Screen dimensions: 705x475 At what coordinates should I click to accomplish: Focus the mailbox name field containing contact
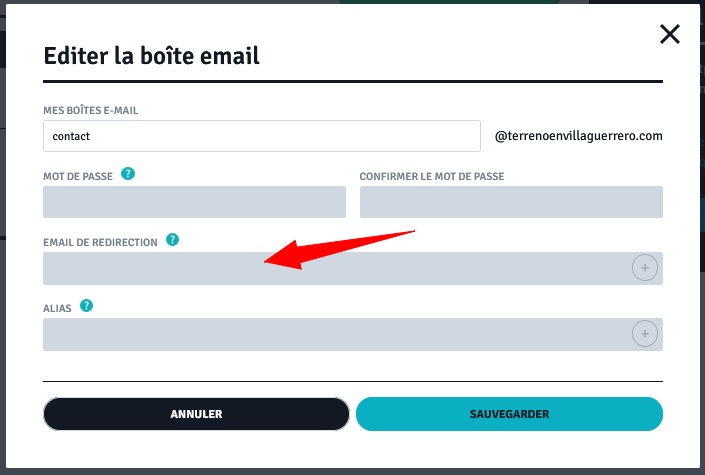262,136
